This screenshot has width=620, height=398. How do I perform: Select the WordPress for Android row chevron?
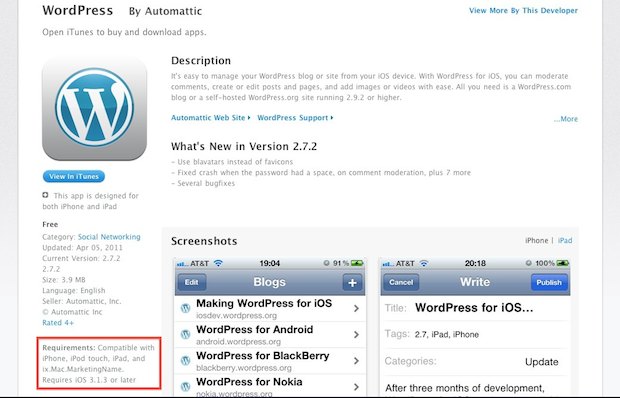tap(356, 334)
